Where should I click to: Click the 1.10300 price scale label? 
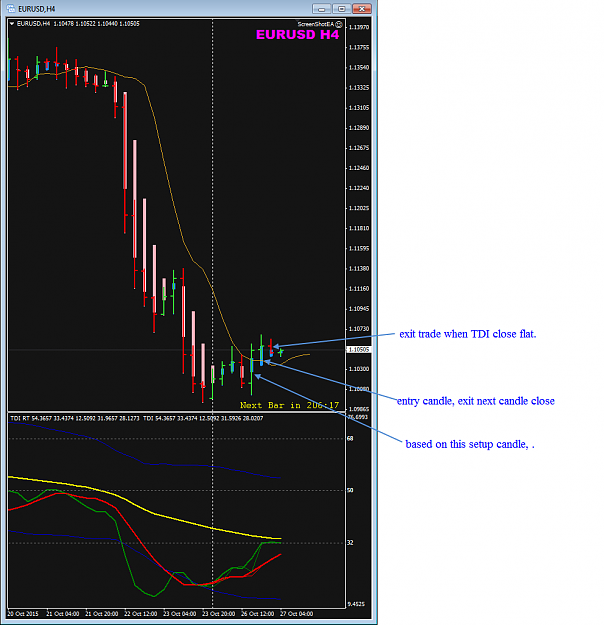point(359,369)
